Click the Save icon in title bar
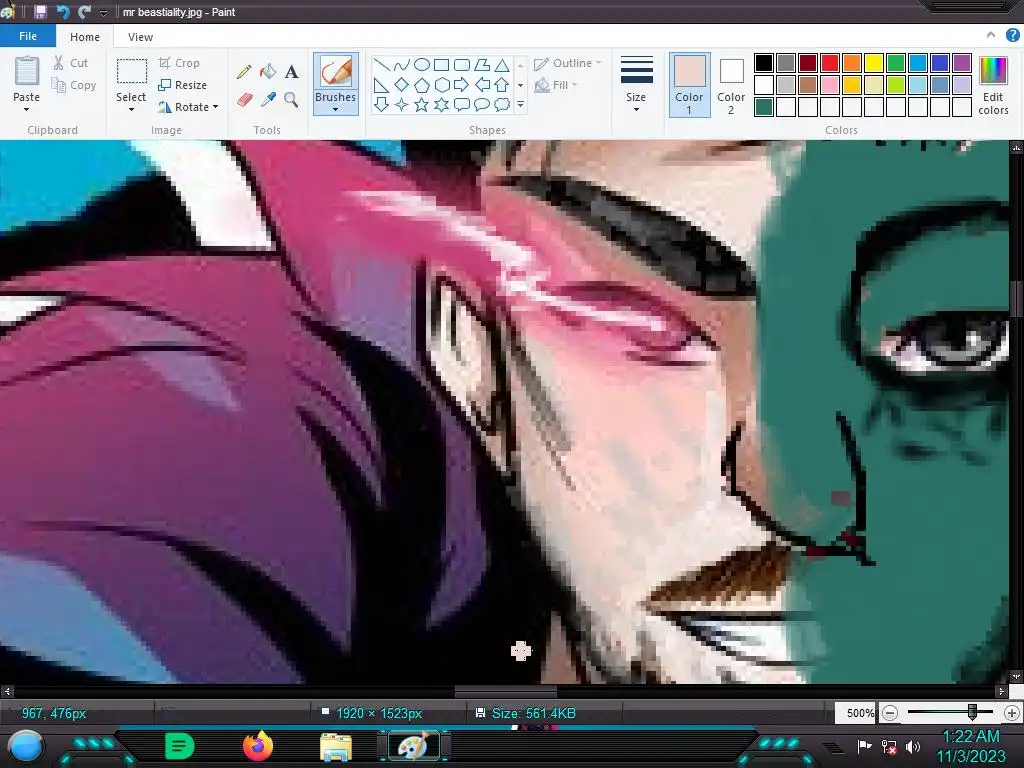1024x768 pixels. [x=40, y=12]
